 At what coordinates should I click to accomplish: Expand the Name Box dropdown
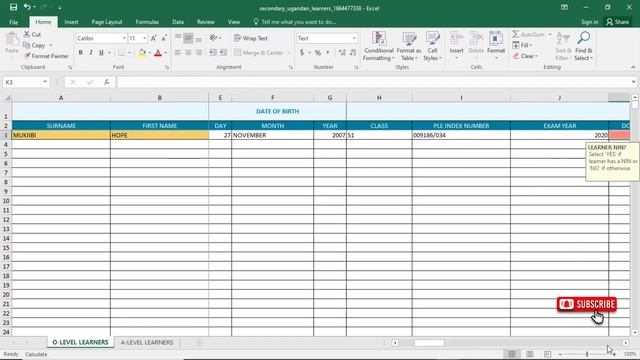[x=45, y=82]
